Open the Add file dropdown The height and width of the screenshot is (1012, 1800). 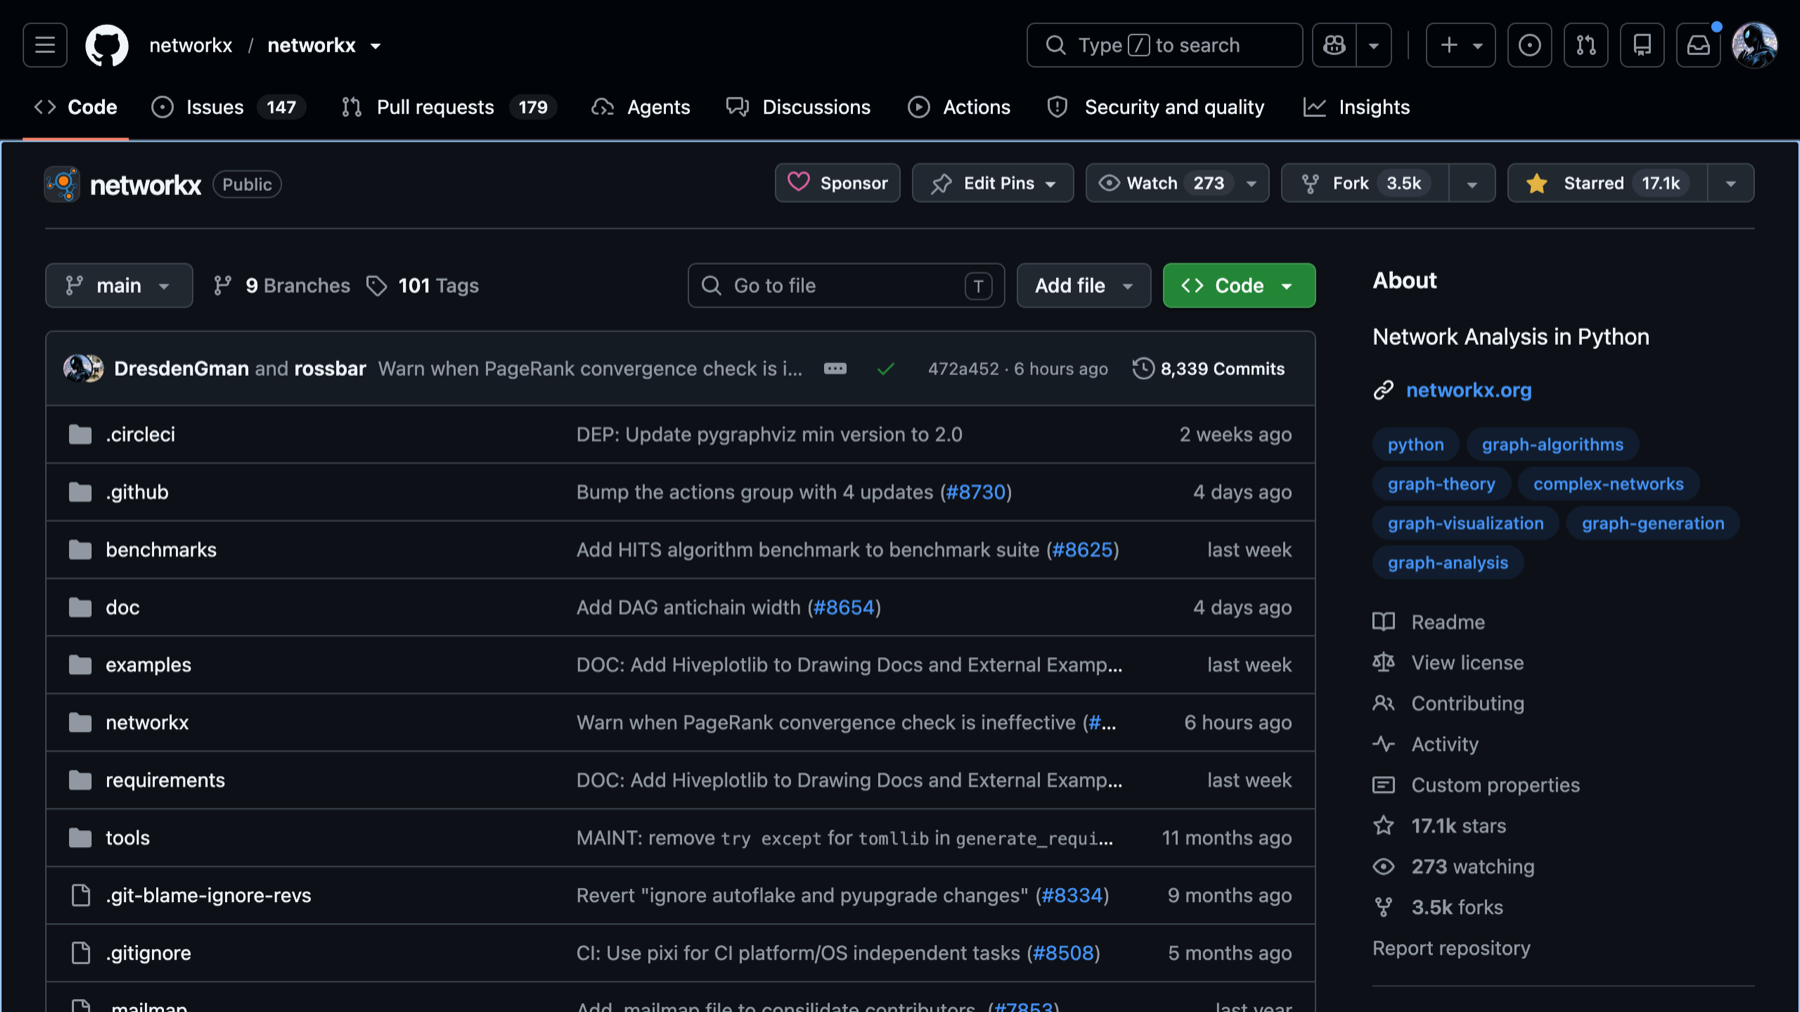[x=1084, y=285]
